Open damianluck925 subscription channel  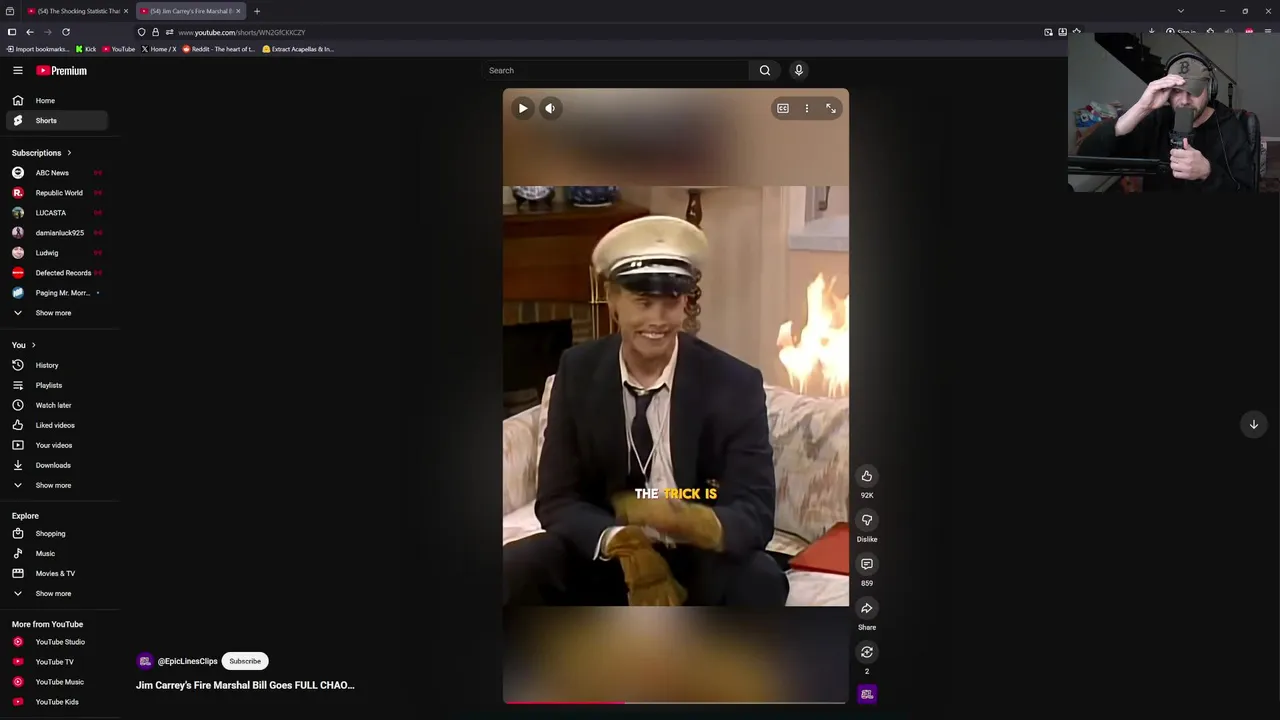pos(58,233)
